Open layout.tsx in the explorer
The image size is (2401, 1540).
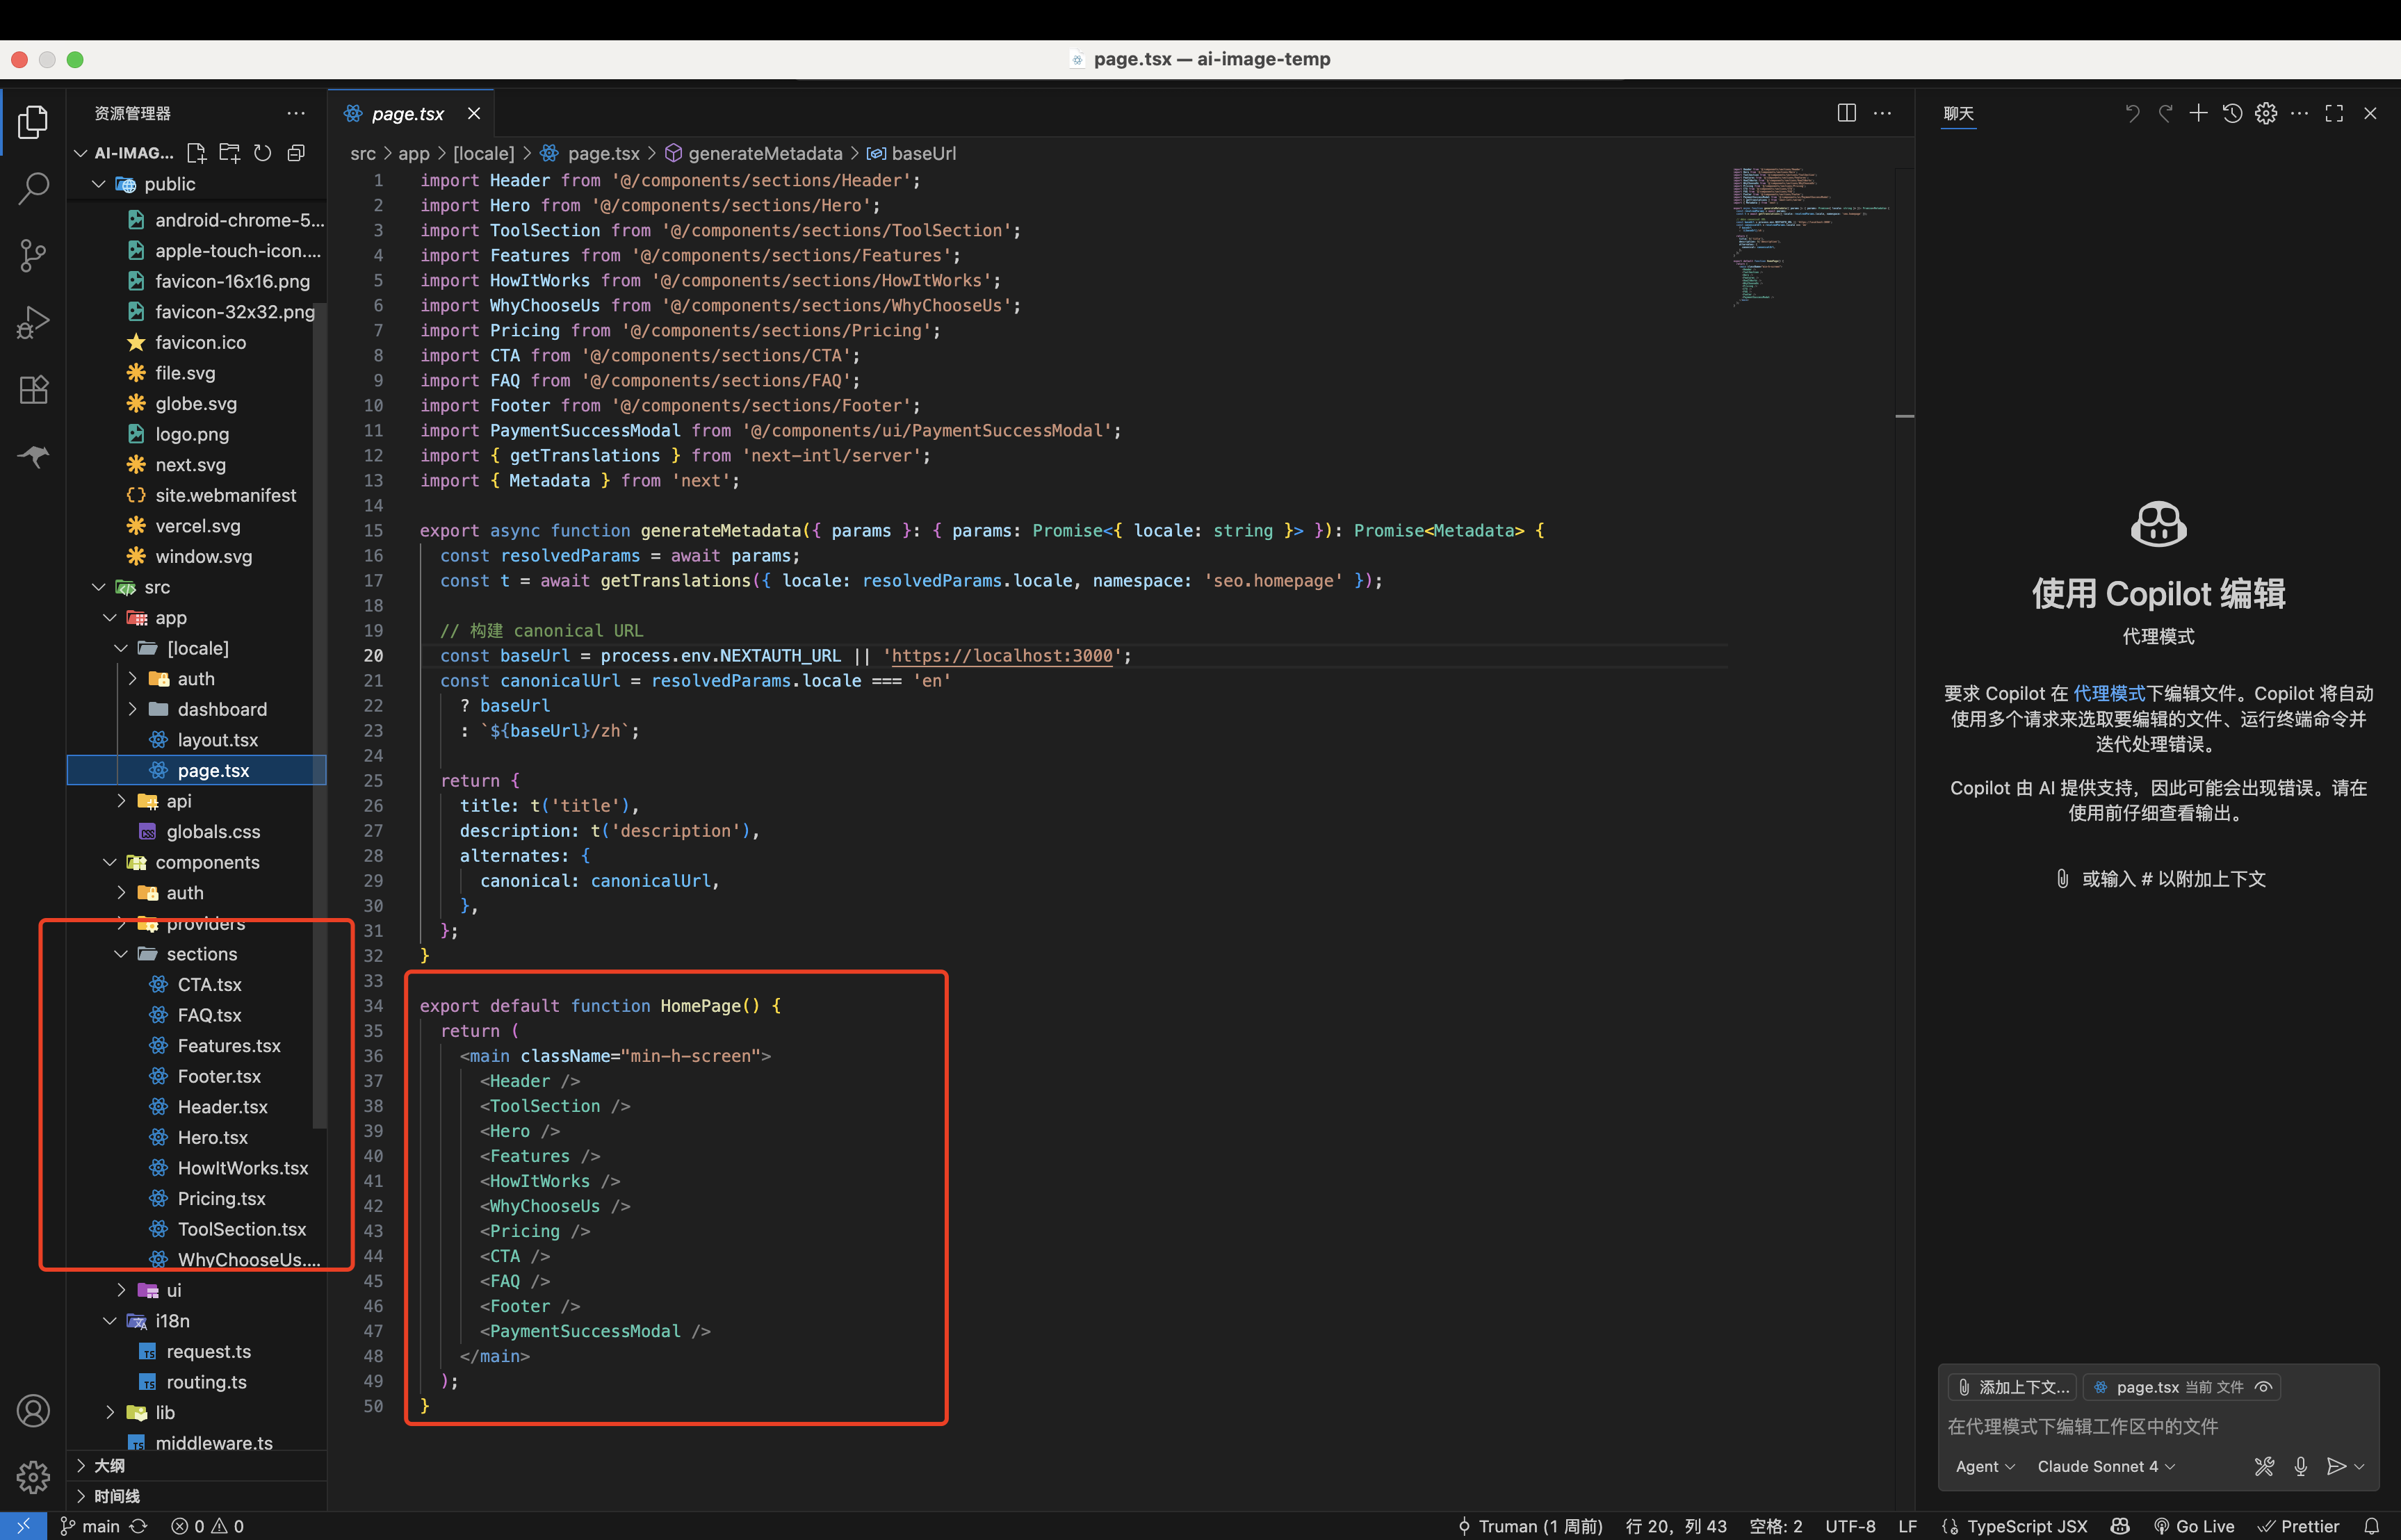click(x=217, y=740)
